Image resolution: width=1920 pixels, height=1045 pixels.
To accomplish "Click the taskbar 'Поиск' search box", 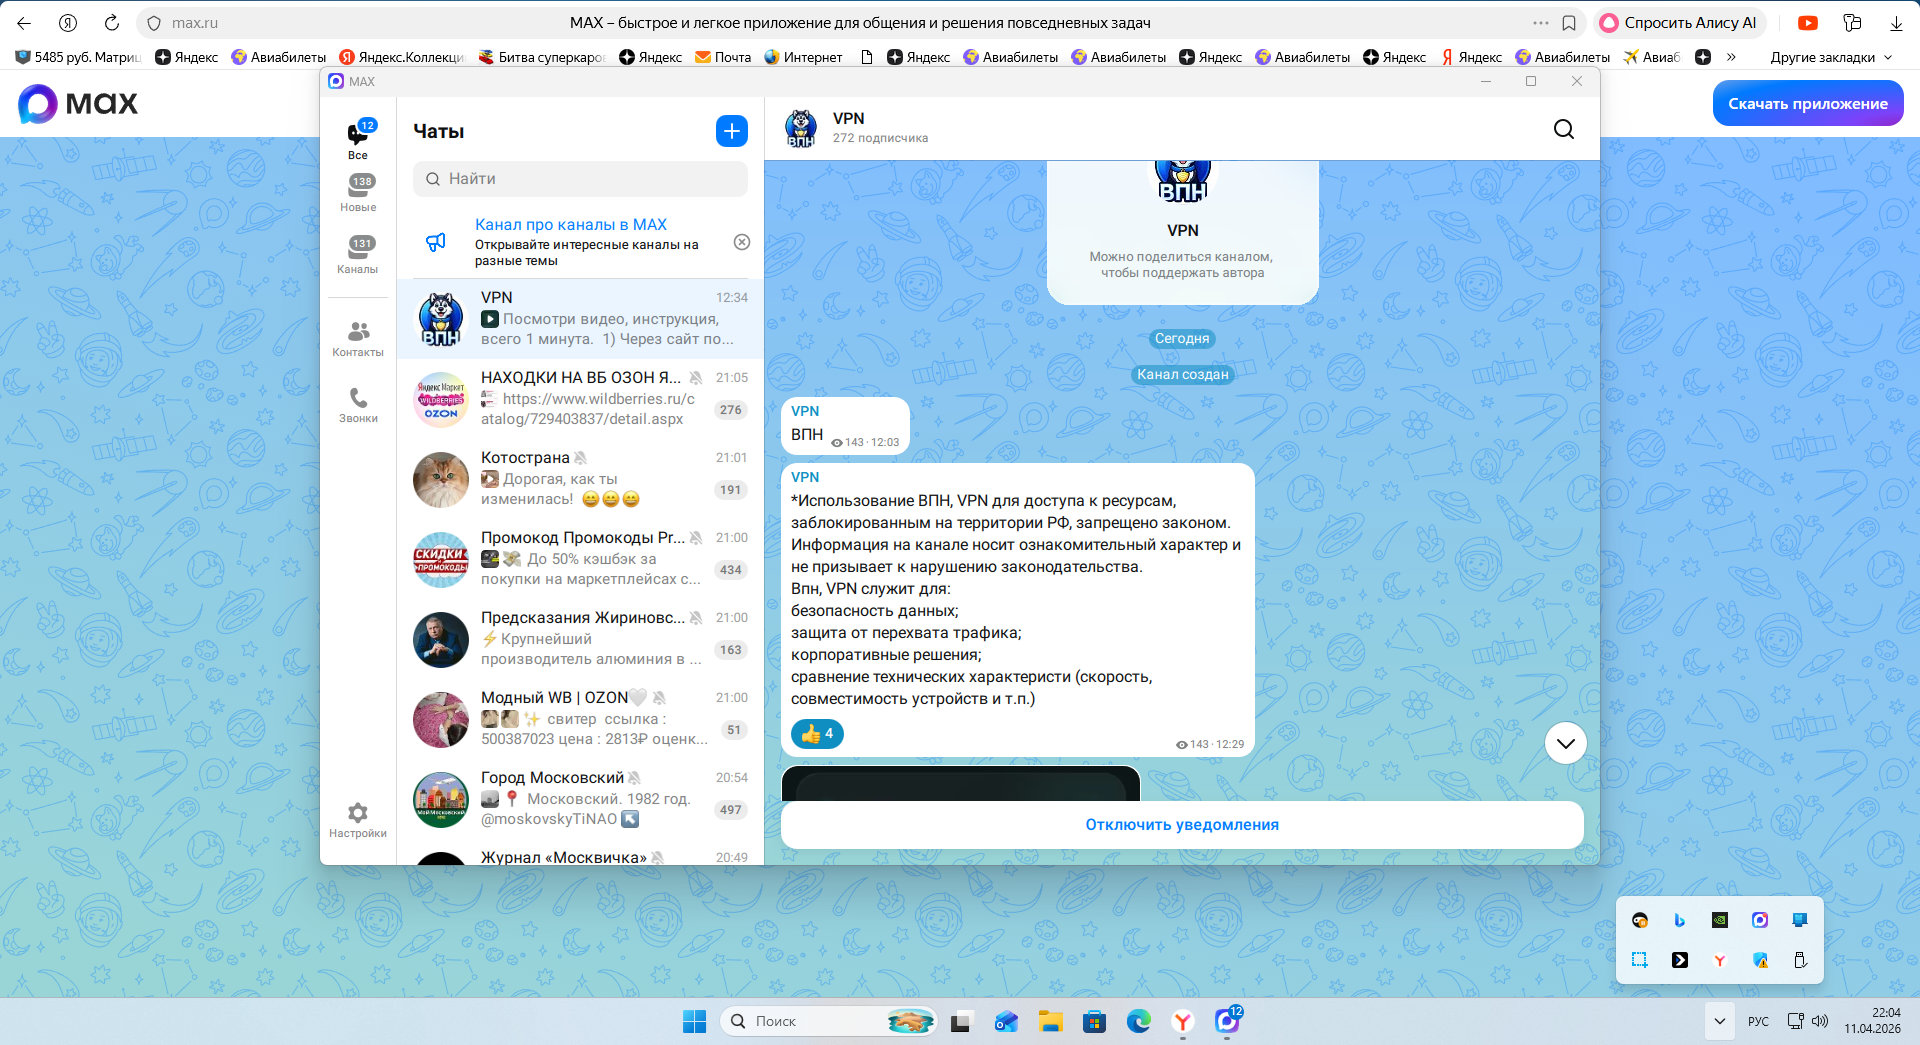I will tap(828, 1021).
